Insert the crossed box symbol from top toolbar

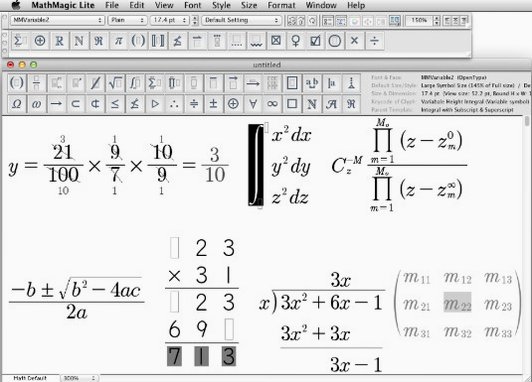point(276,41)
